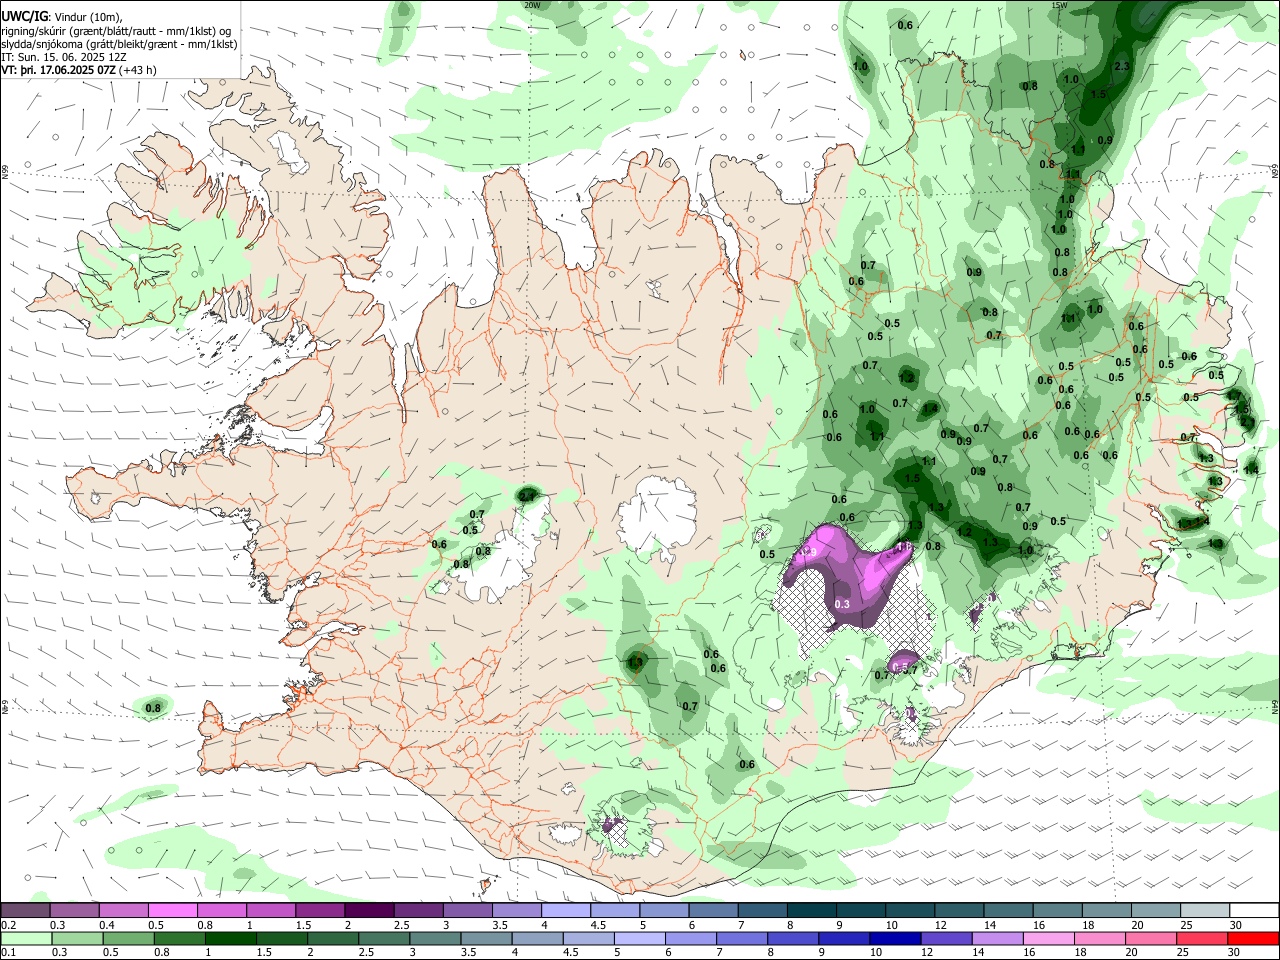The height and width of the screenshot is (960, 1280).
Task: Pick upper legend swatch between 0.3 and 0.4
Action: (x=75, y=911)
